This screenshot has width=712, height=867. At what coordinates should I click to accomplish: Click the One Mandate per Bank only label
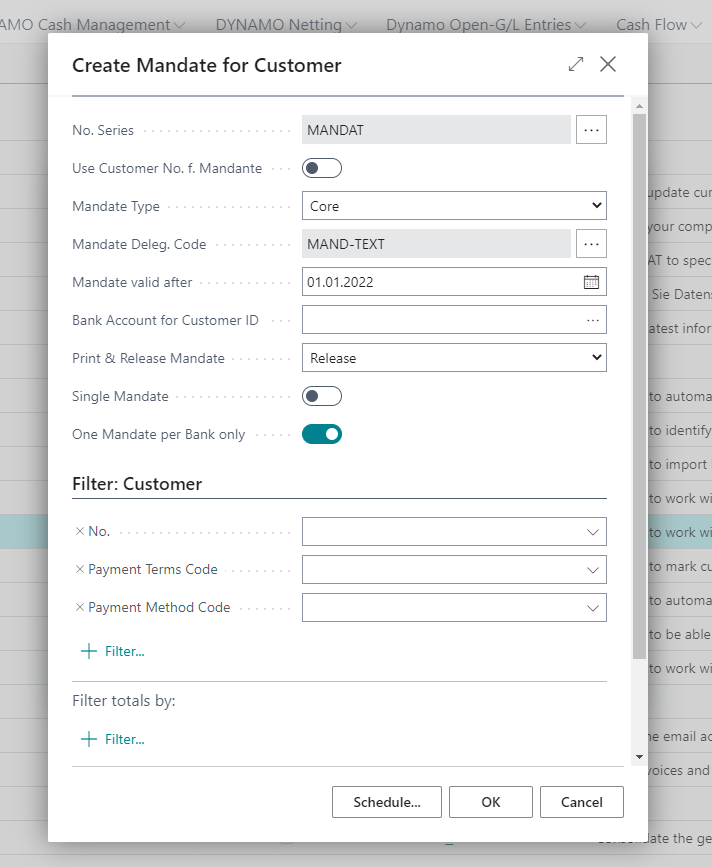click(x=159, y=435)
